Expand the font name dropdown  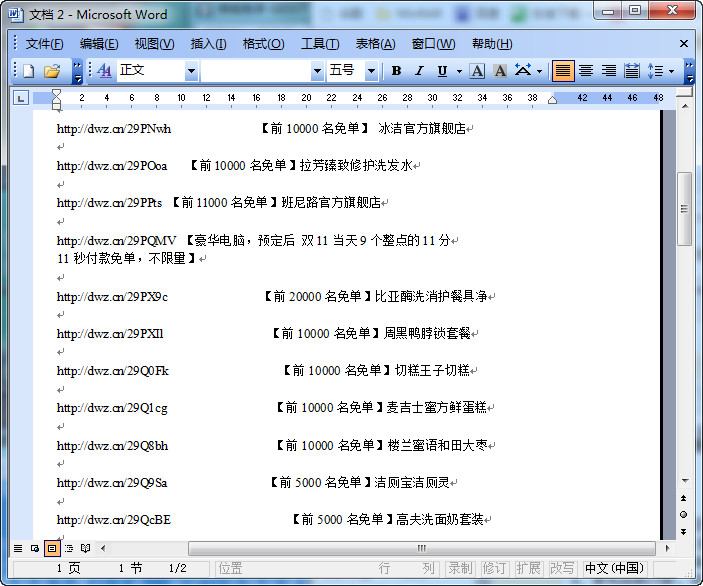click(317, 71)
